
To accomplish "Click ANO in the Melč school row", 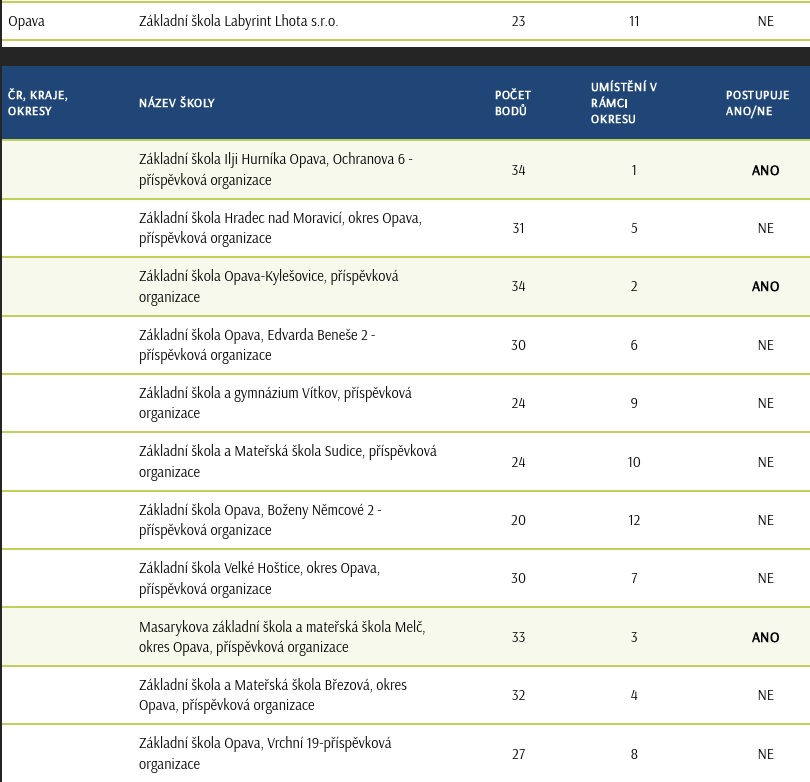I will [x=765, y=637].
